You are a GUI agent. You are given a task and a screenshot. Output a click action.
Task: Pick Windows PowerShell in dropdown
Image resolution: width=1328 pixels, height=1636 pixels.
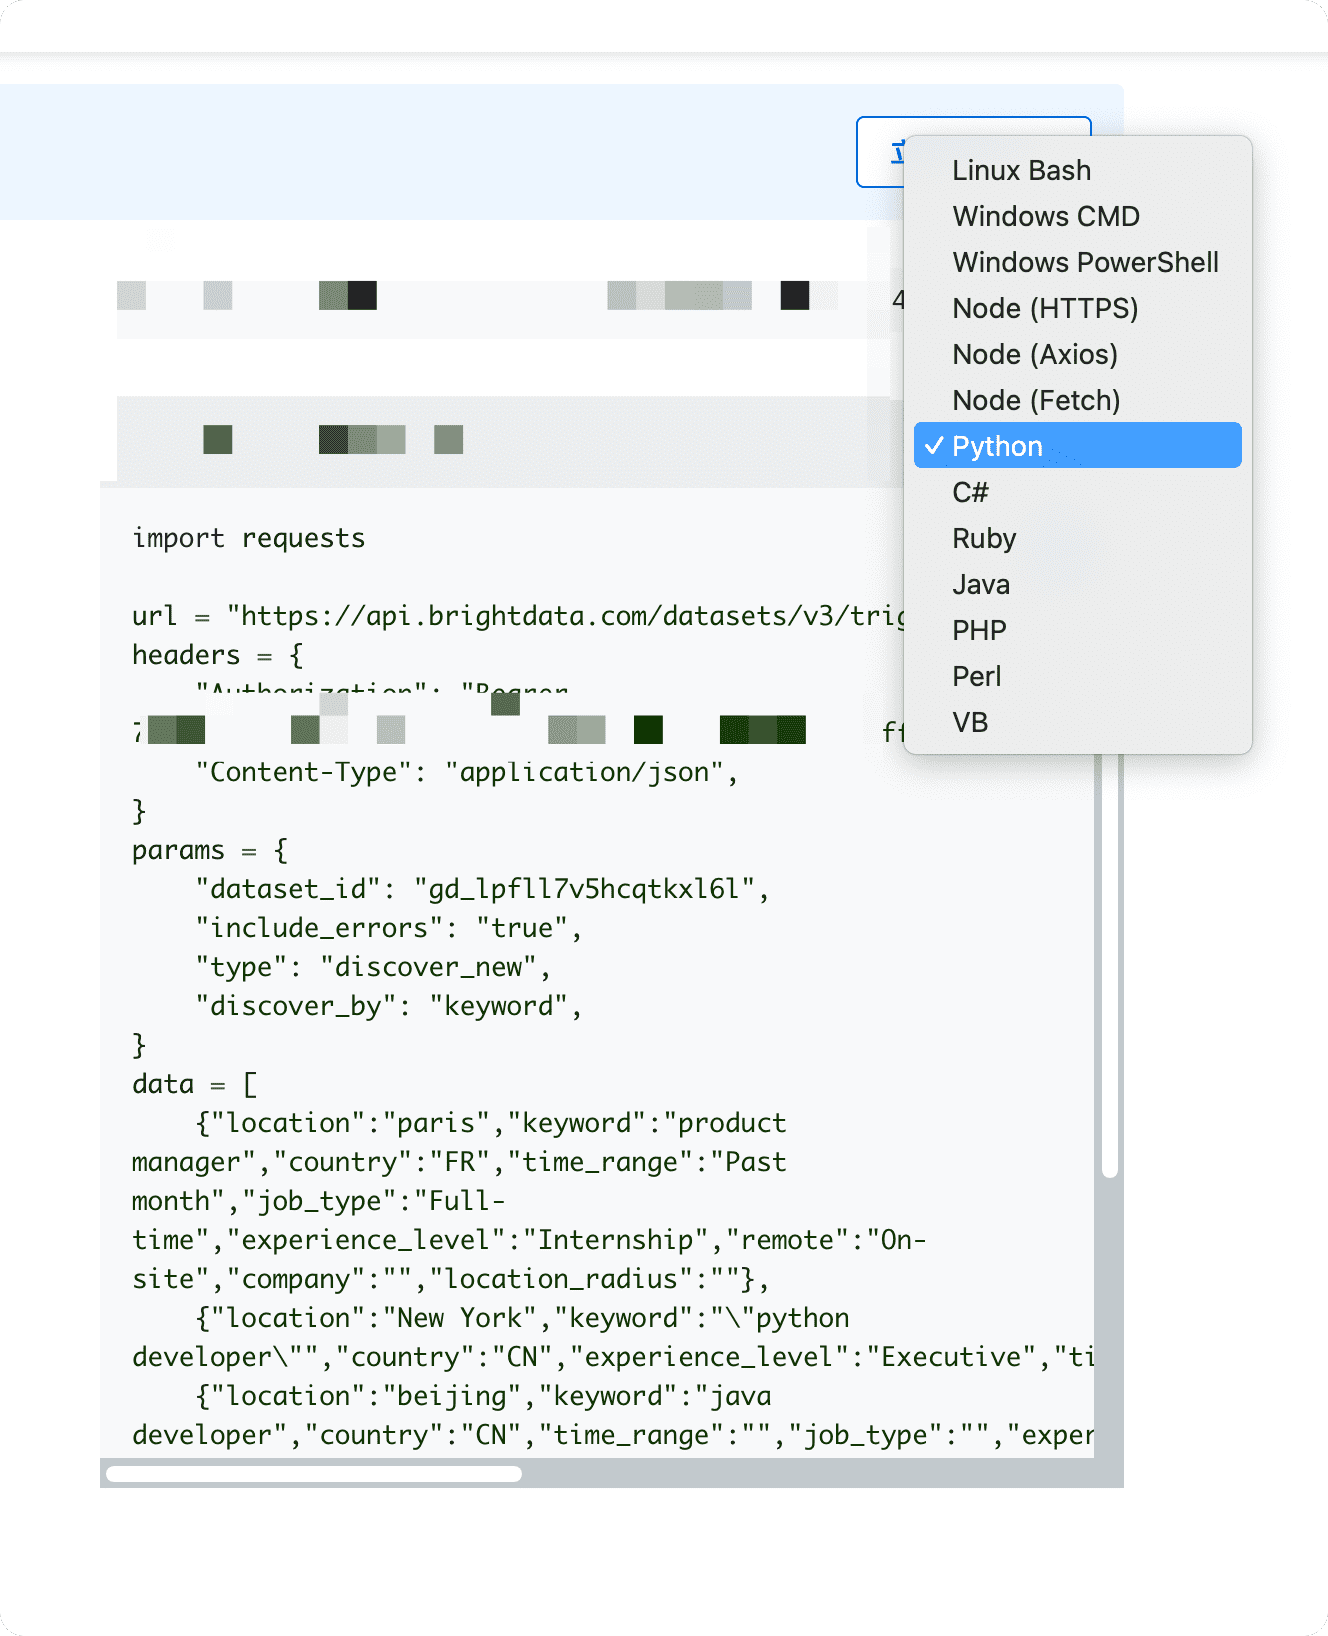click(1077, 263)
